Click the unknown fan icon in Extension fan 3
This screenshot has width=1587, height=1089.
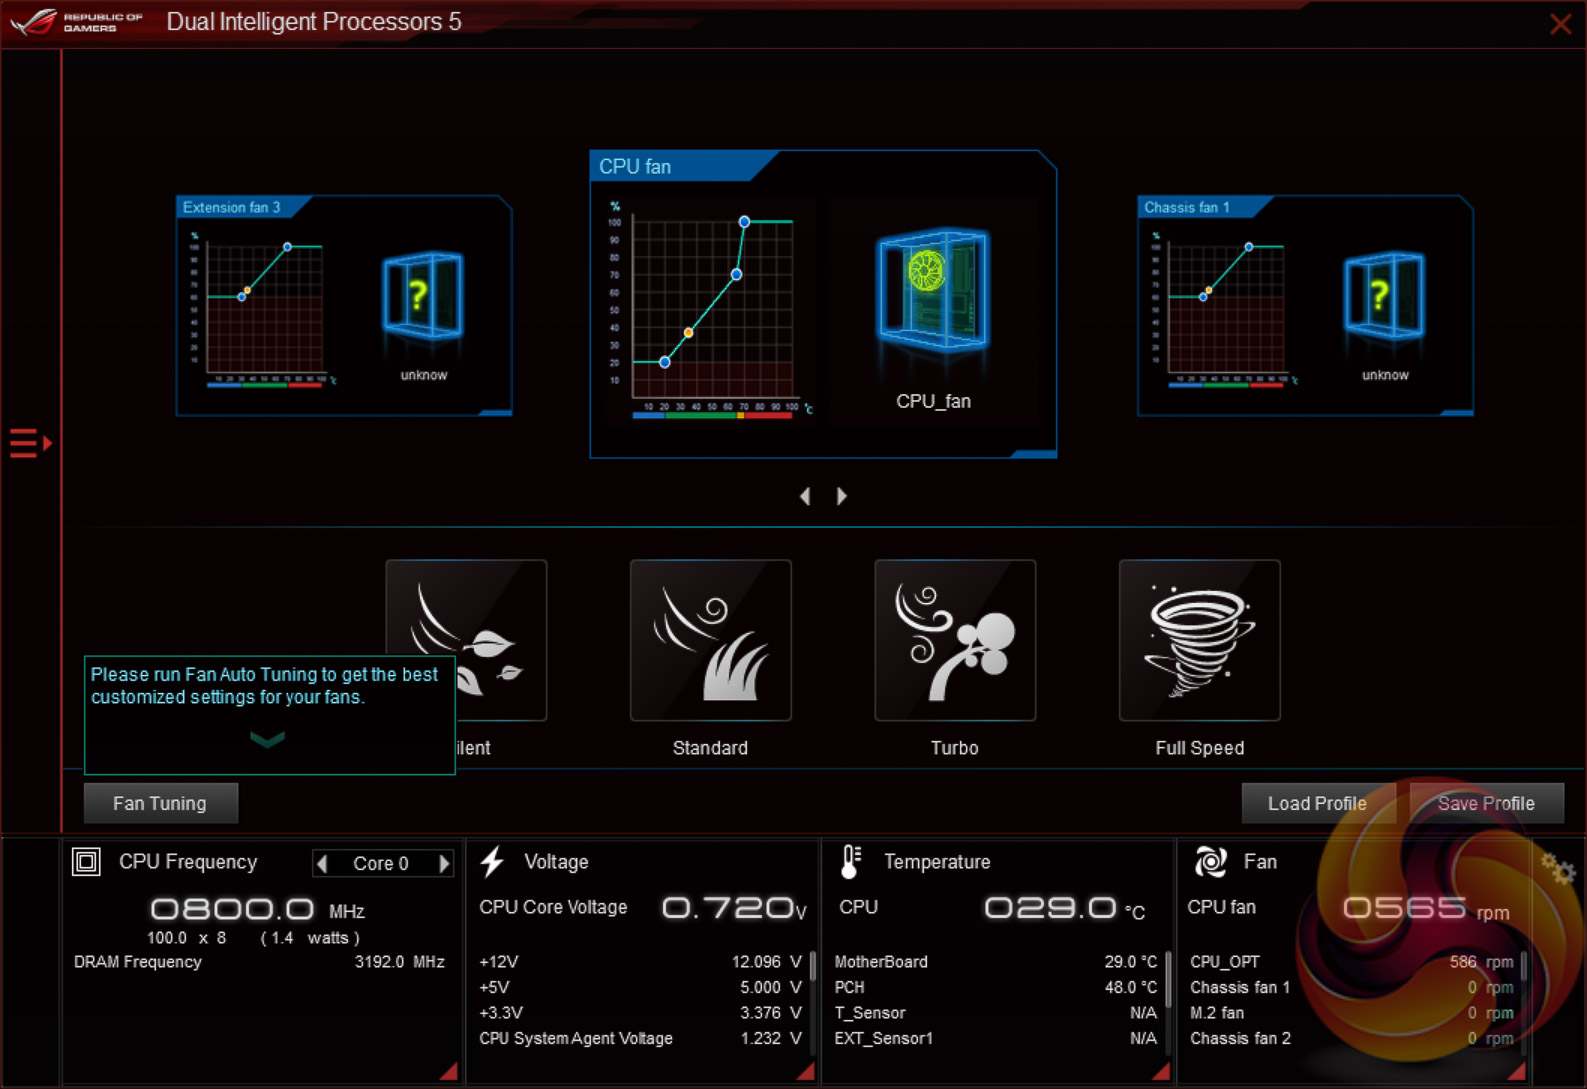[x=423, y=296]
